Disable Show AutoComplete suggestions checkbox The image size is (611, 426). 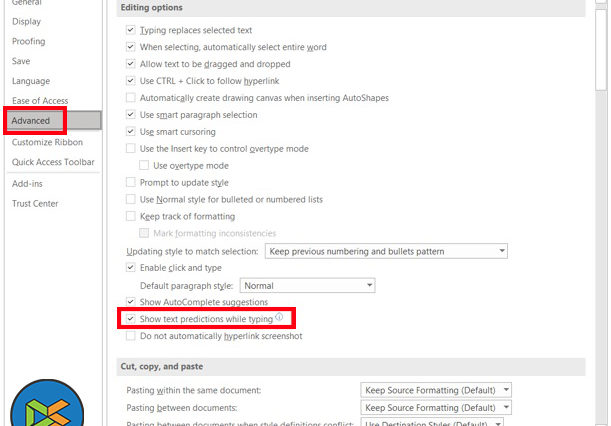click(x=131, y=302)
